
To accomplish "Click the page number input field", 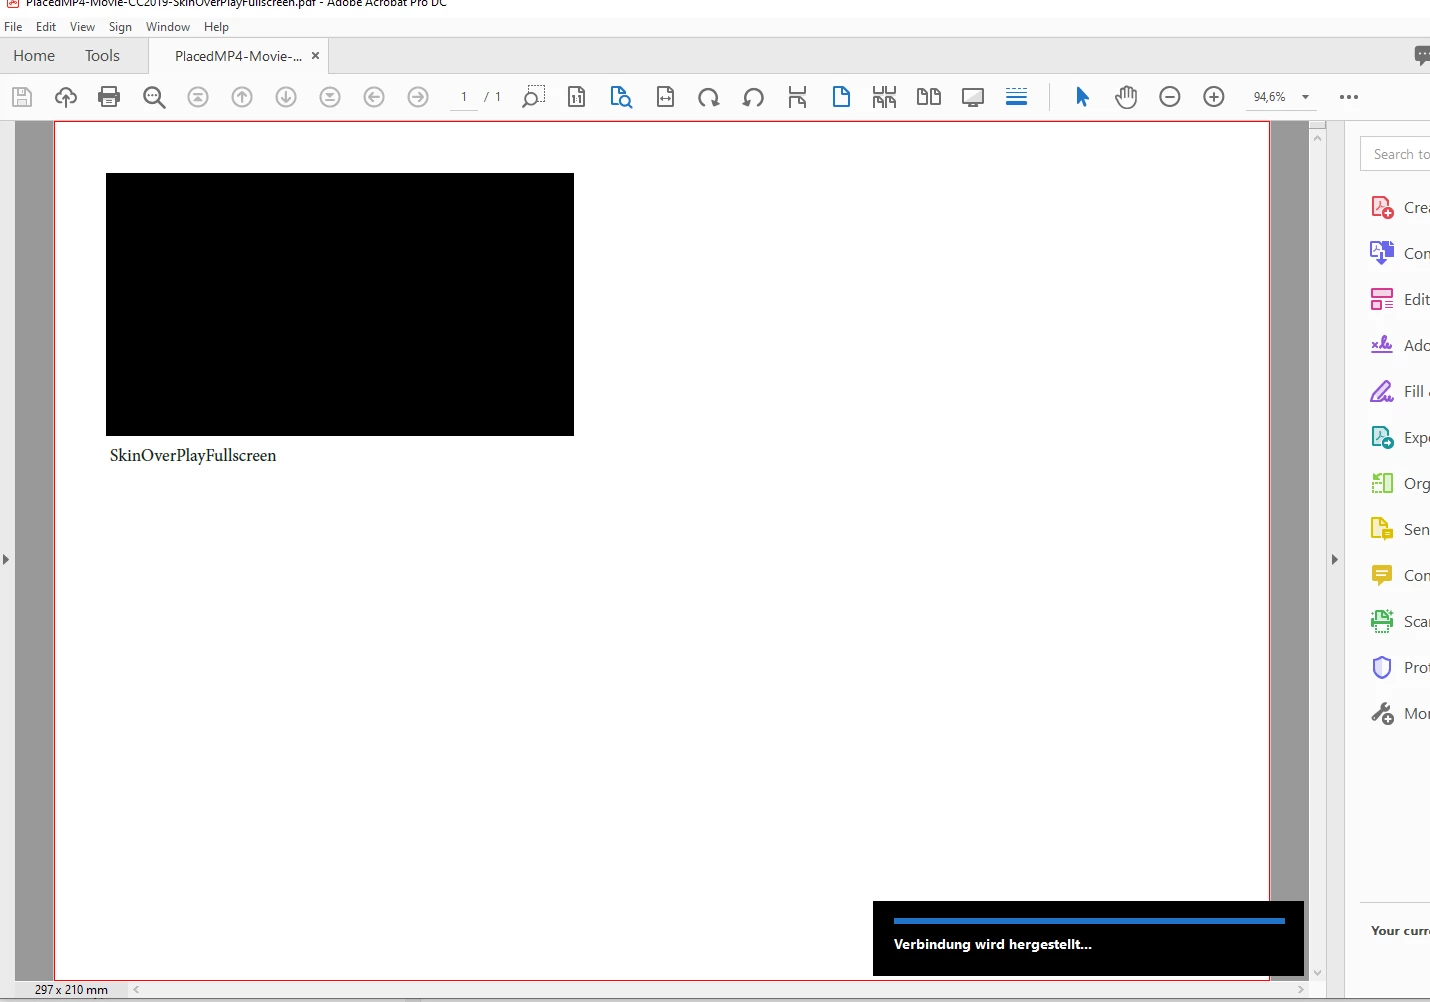I will (464, 97).
